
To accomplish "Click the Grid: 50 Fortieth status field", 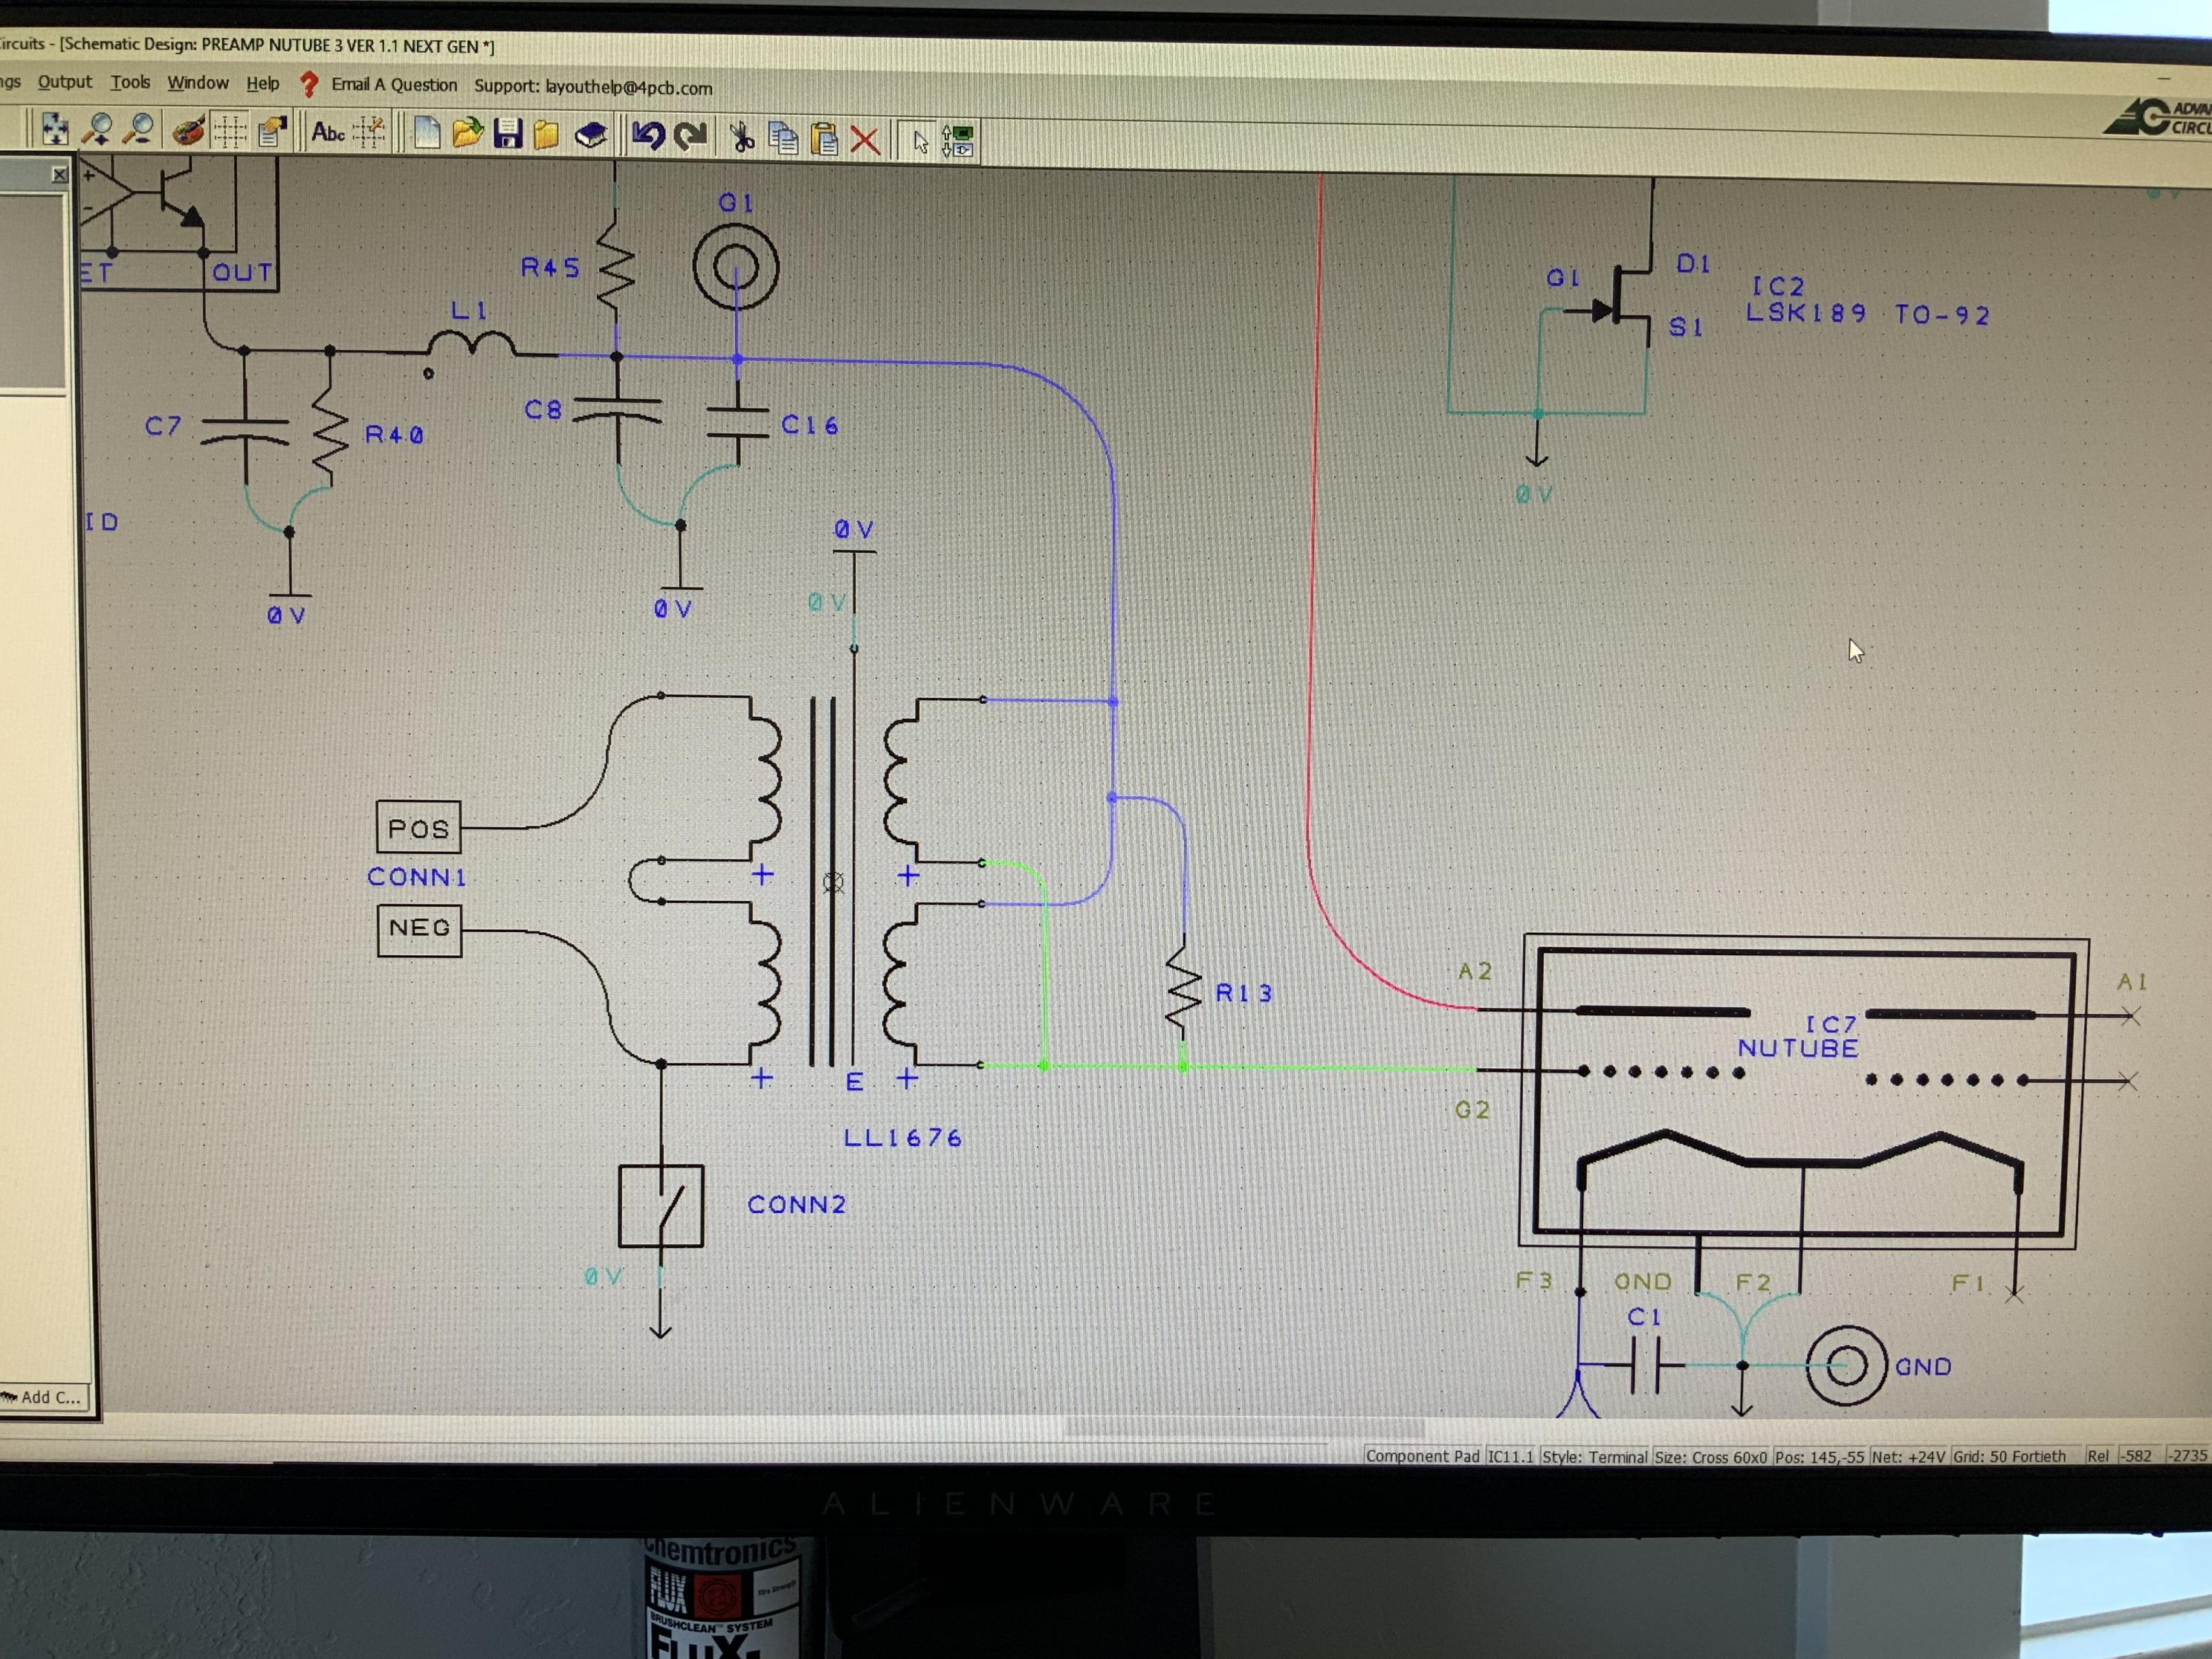I will [x=2009, y=1456].
